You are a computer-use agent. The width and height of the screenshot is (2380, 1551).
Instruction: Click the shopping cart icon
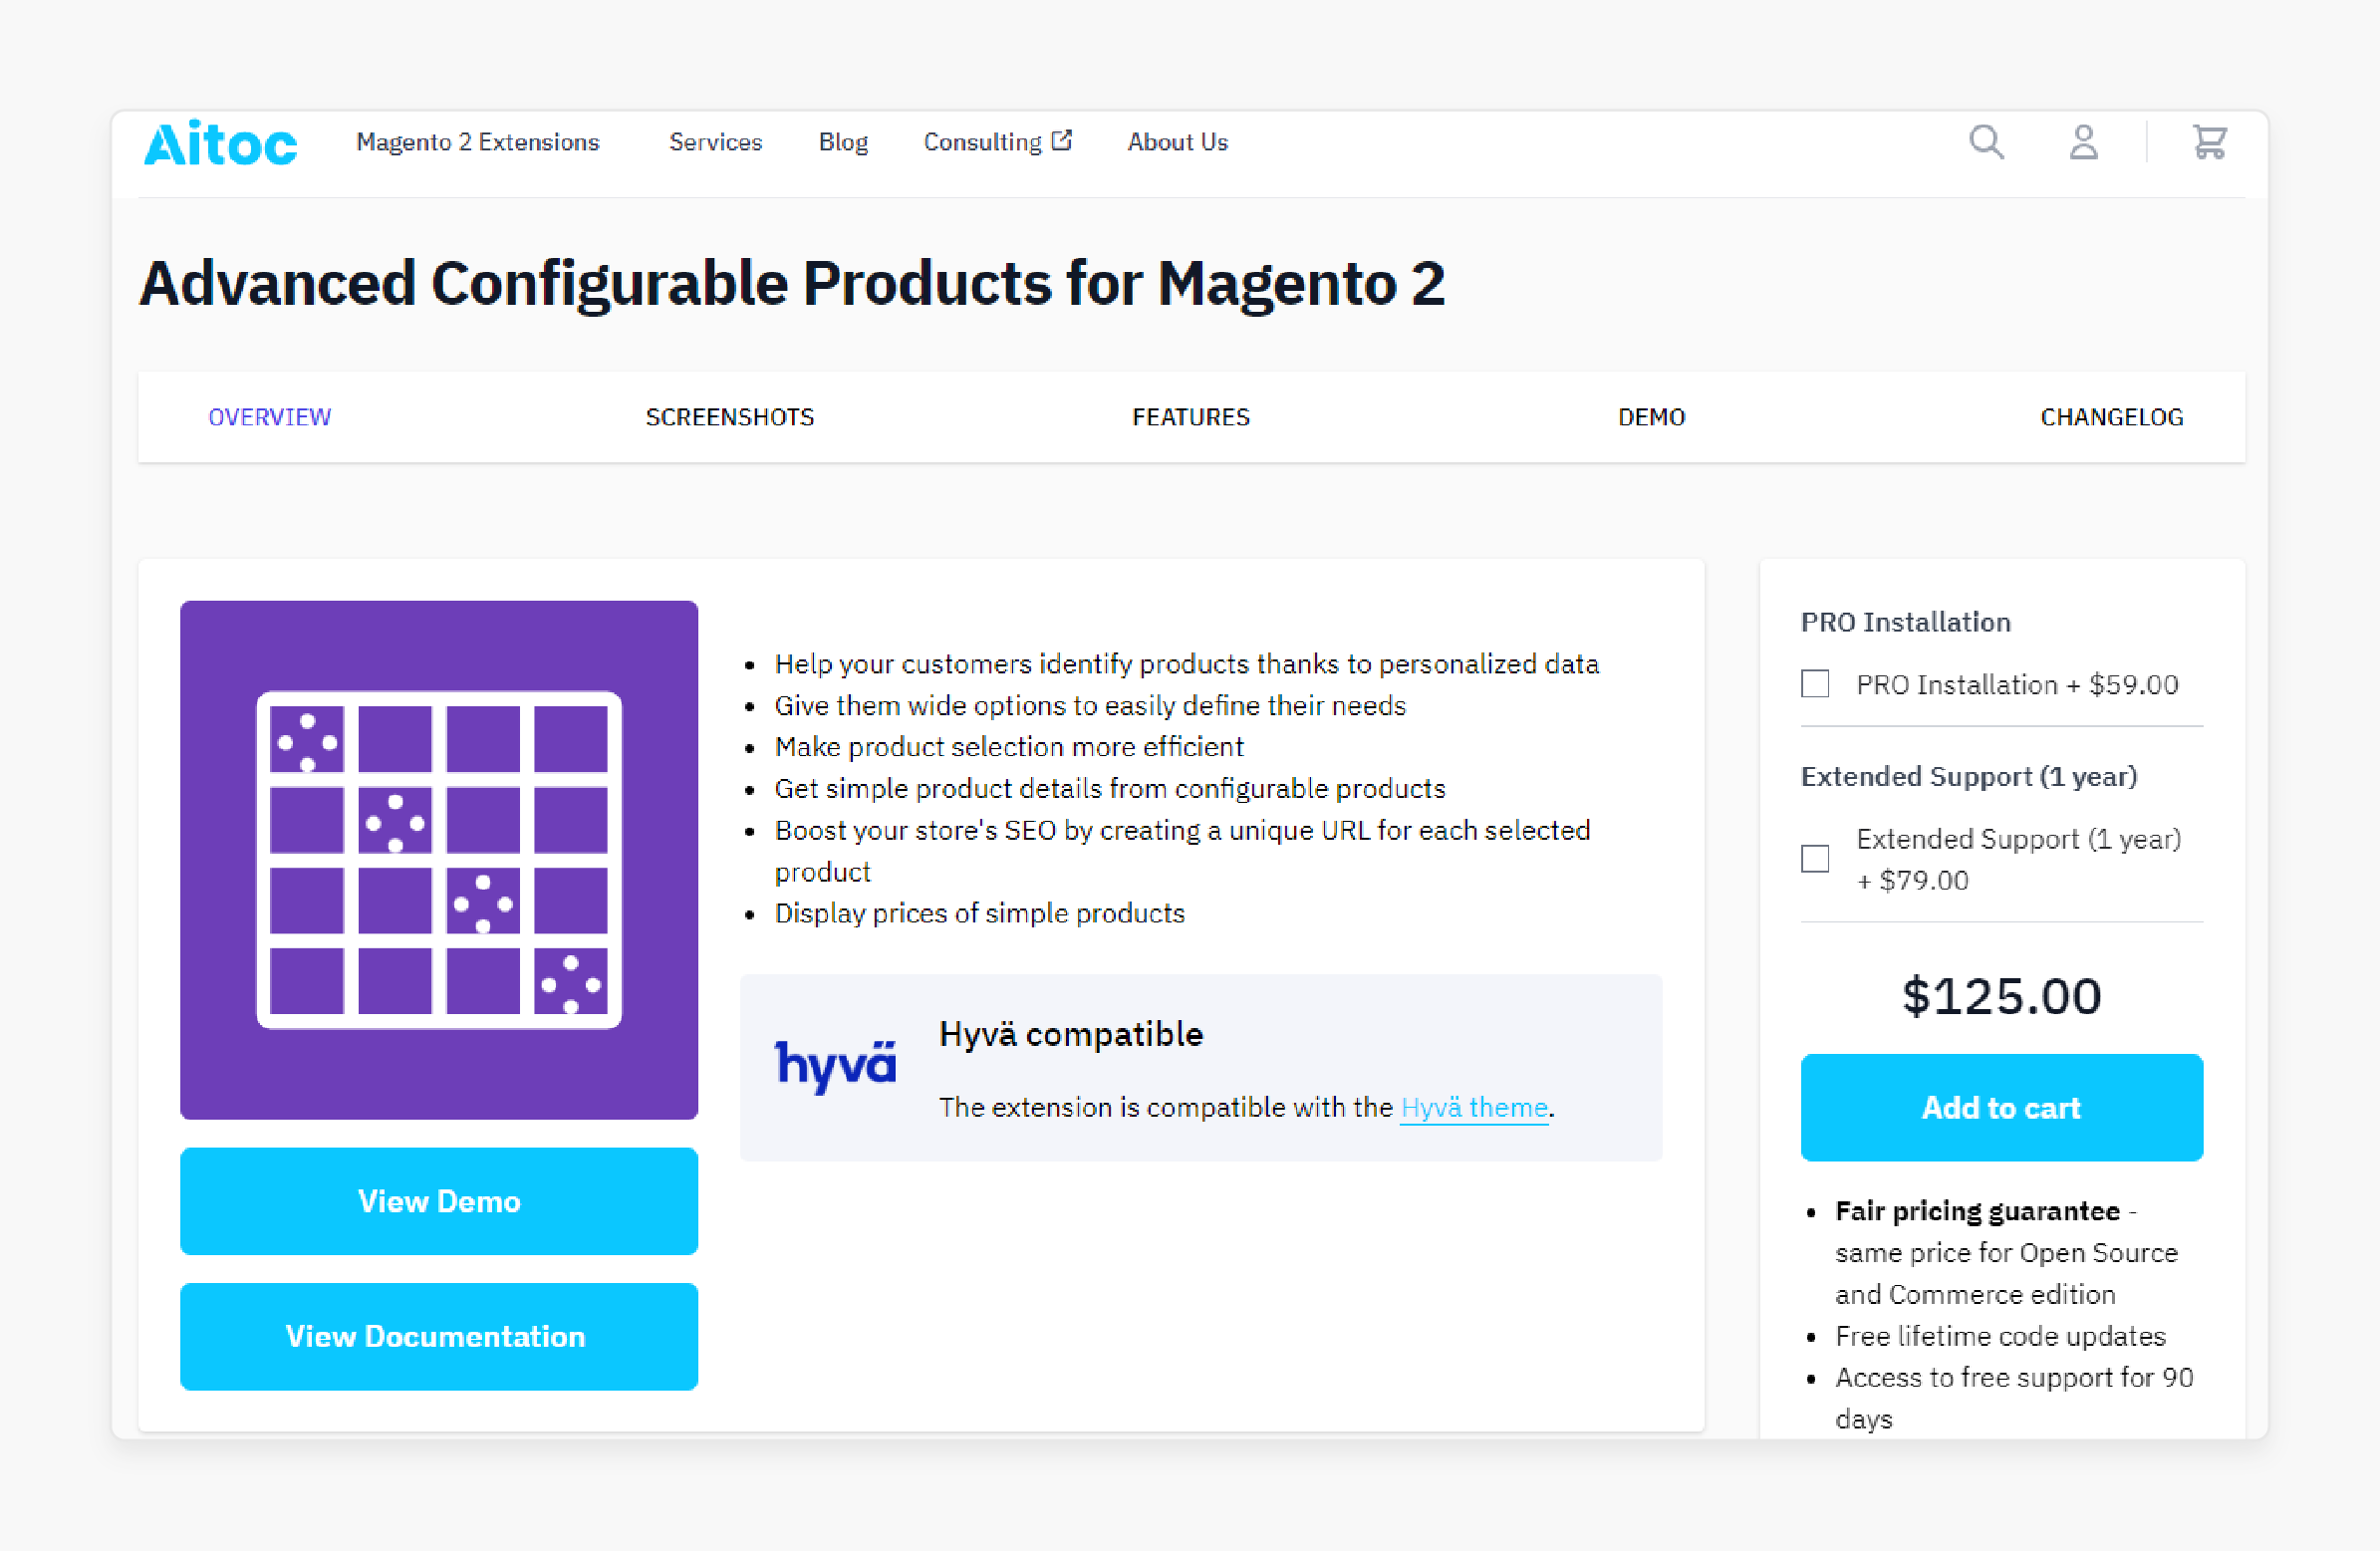2210,142
